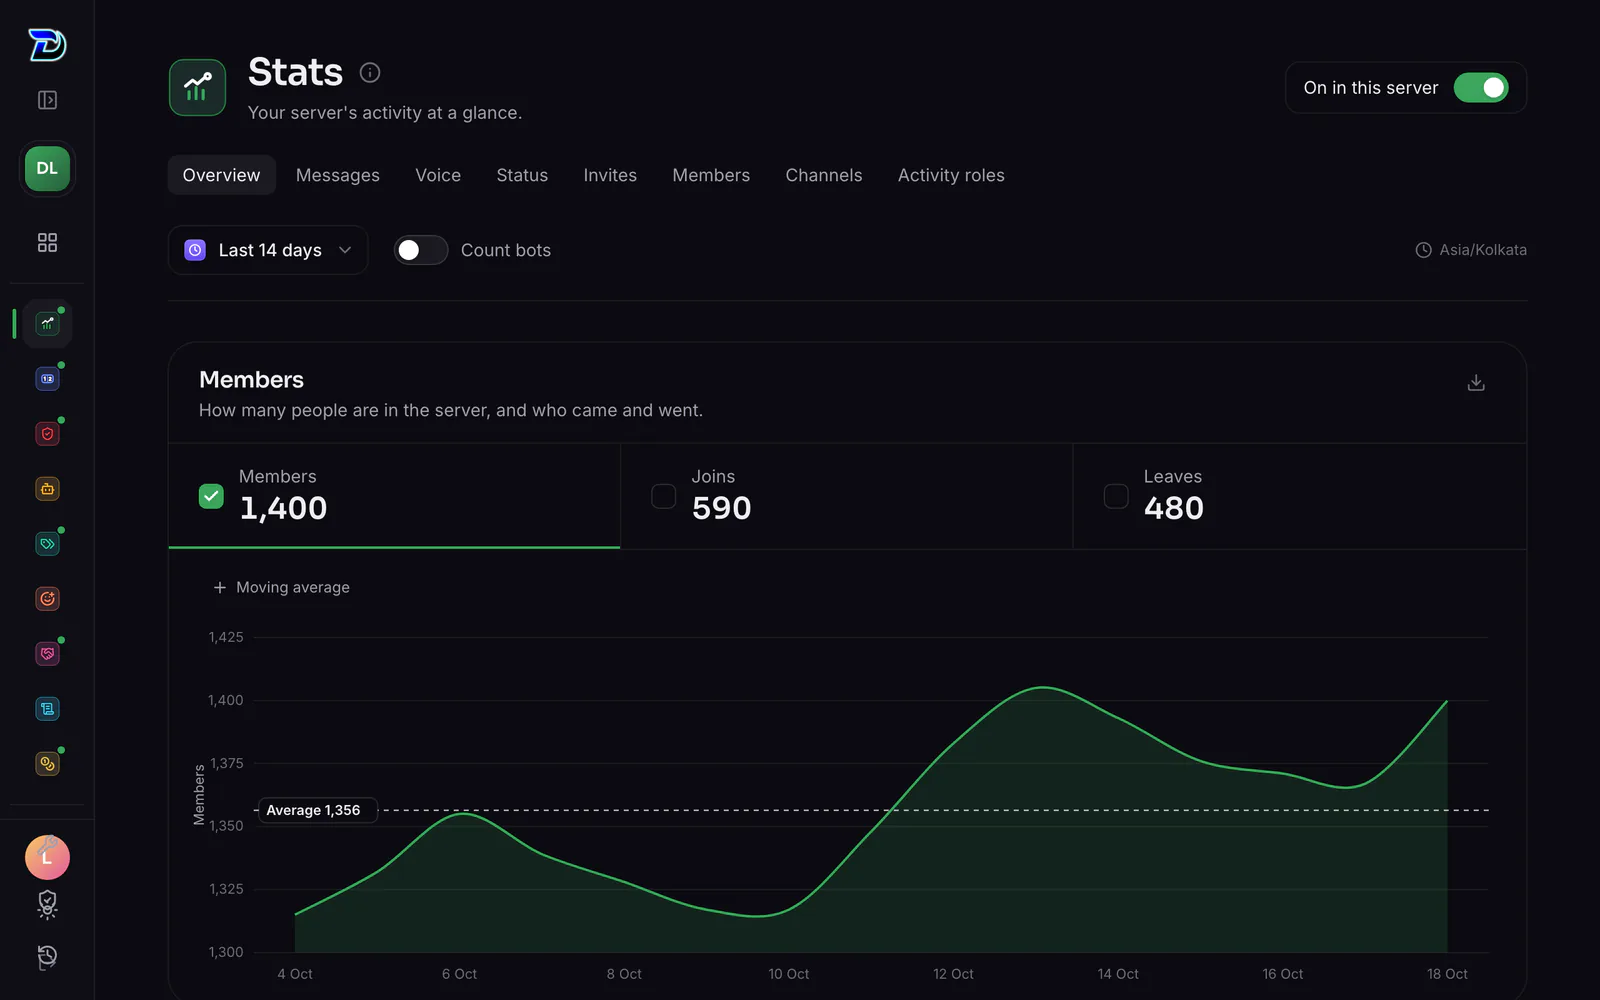Open the 'Last 14 days' range dropdown

(x=268, y=250)
